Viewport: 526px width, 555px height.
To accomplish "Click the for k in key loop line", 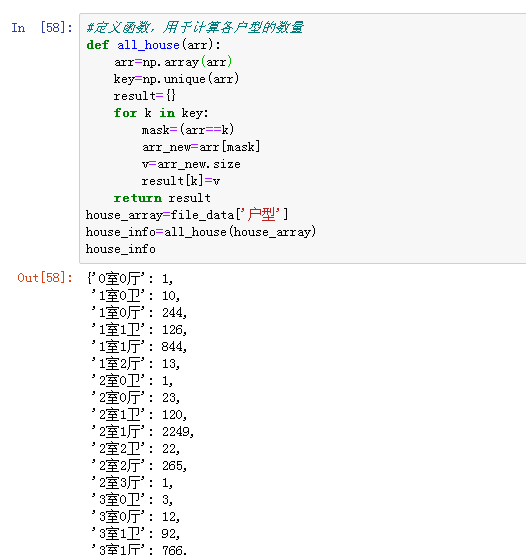I will (x=161, y=113).
